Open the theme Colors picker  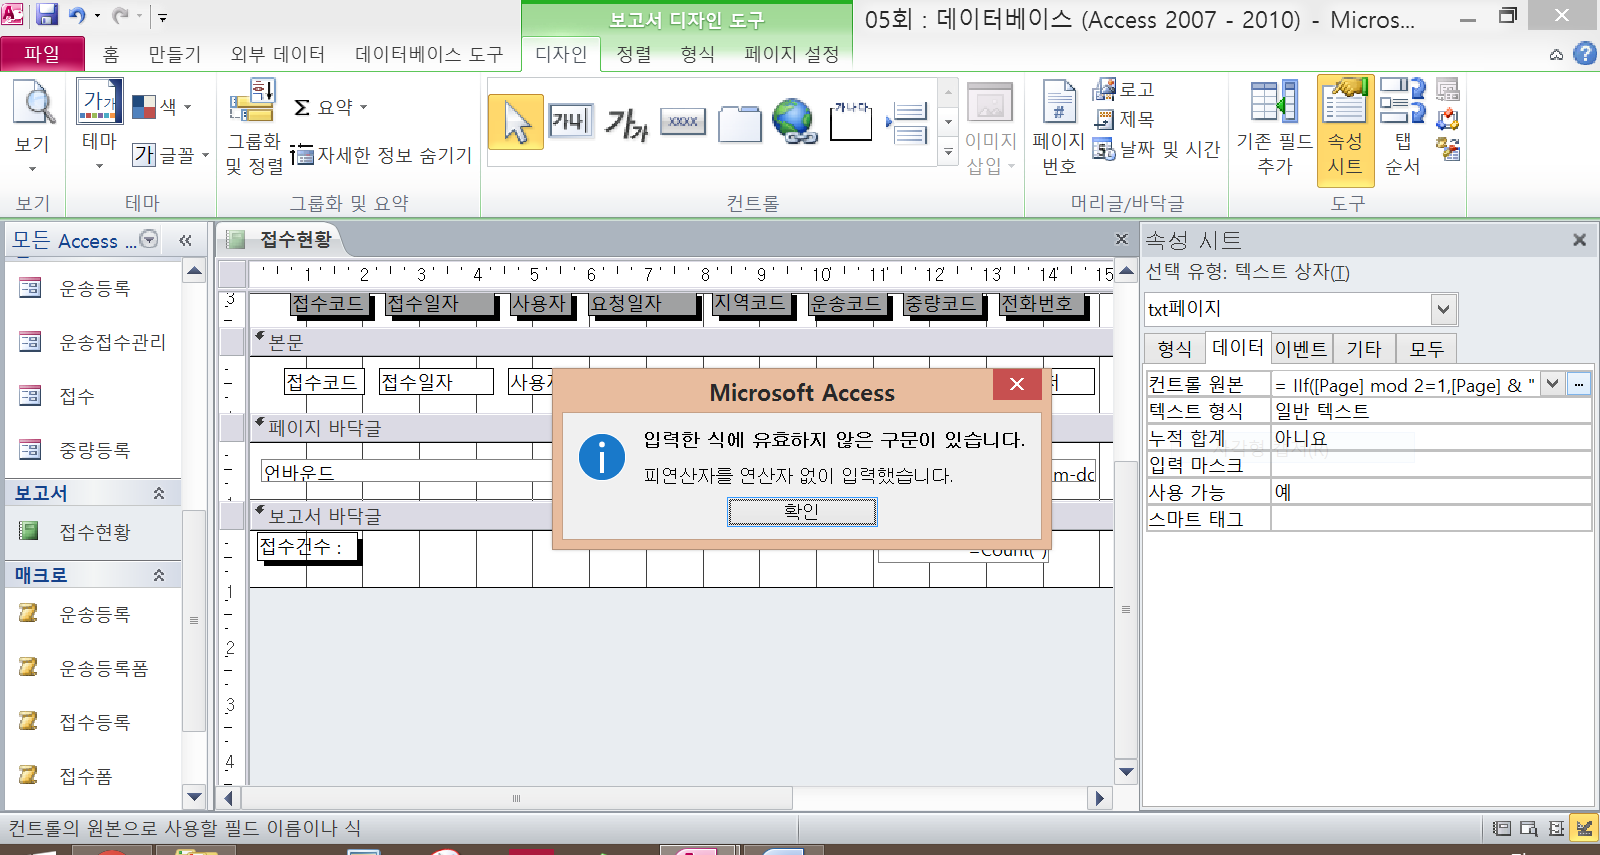coord(162,106)
